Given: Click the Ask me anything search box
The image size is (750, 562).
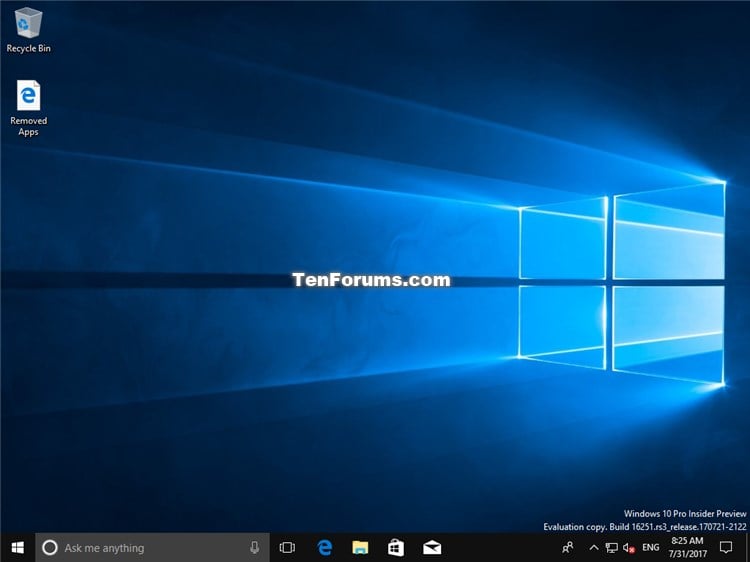Looking at the screenshot, I should tap(152, 548).
